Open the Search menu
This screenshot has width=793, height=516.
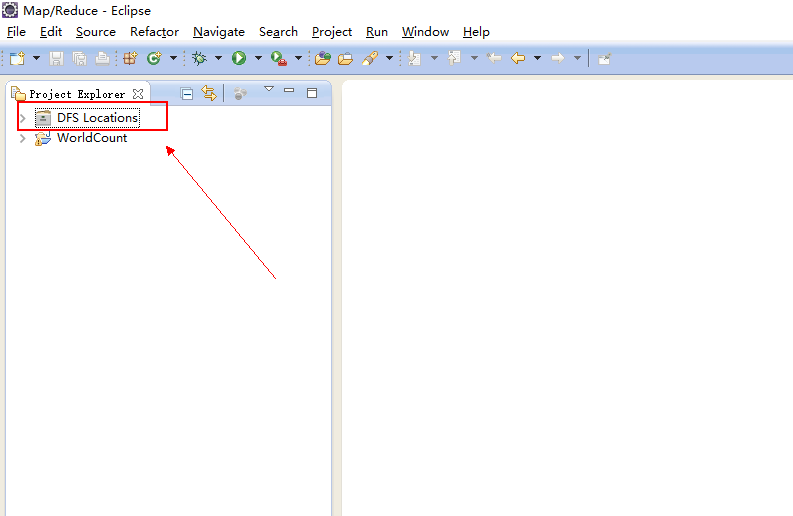tap(278, 32)
